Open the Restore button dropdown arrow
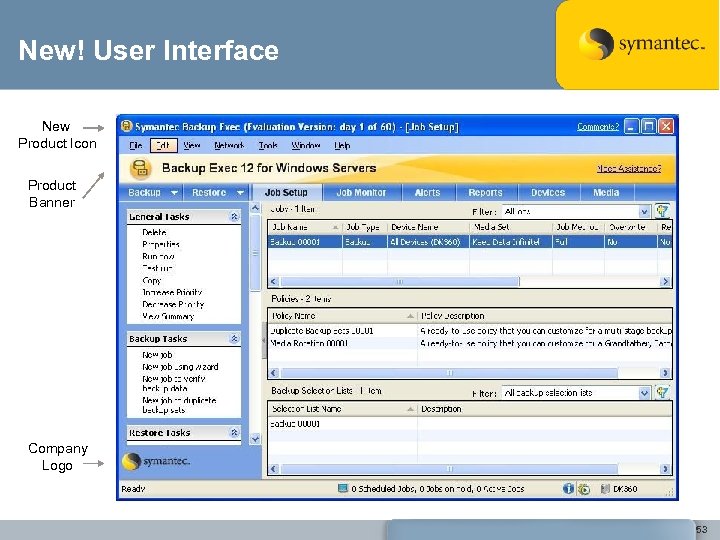 click(240, 193)
